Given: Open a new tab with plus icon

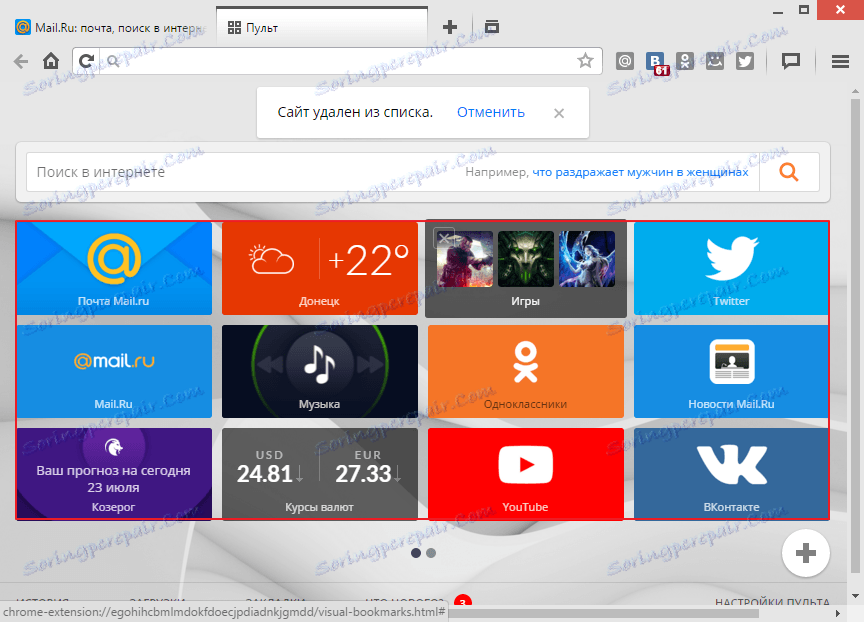Looking at the screenshot, I should [x=450, y=27].
